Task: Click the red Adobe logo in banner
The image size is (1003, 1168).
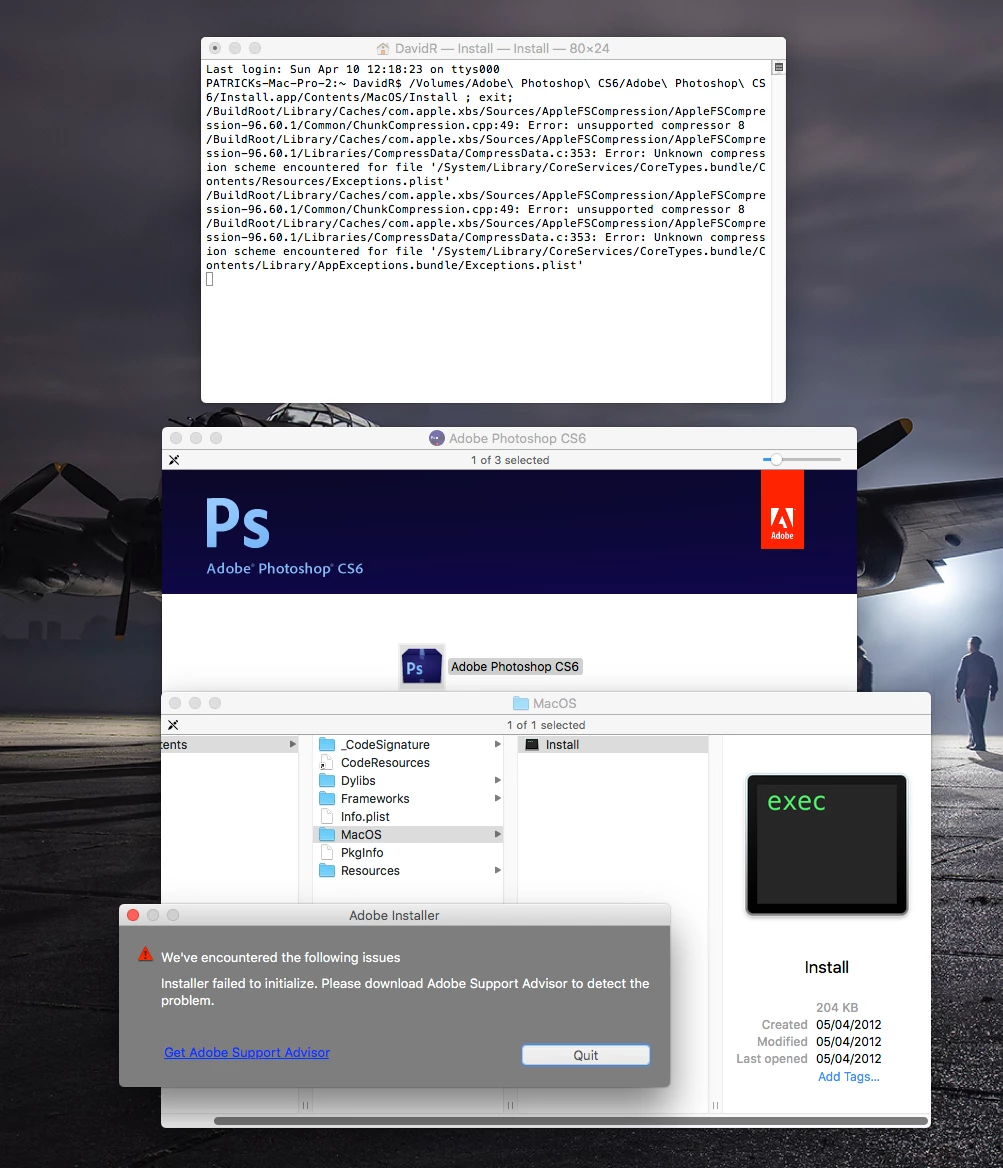Action: 782,510
